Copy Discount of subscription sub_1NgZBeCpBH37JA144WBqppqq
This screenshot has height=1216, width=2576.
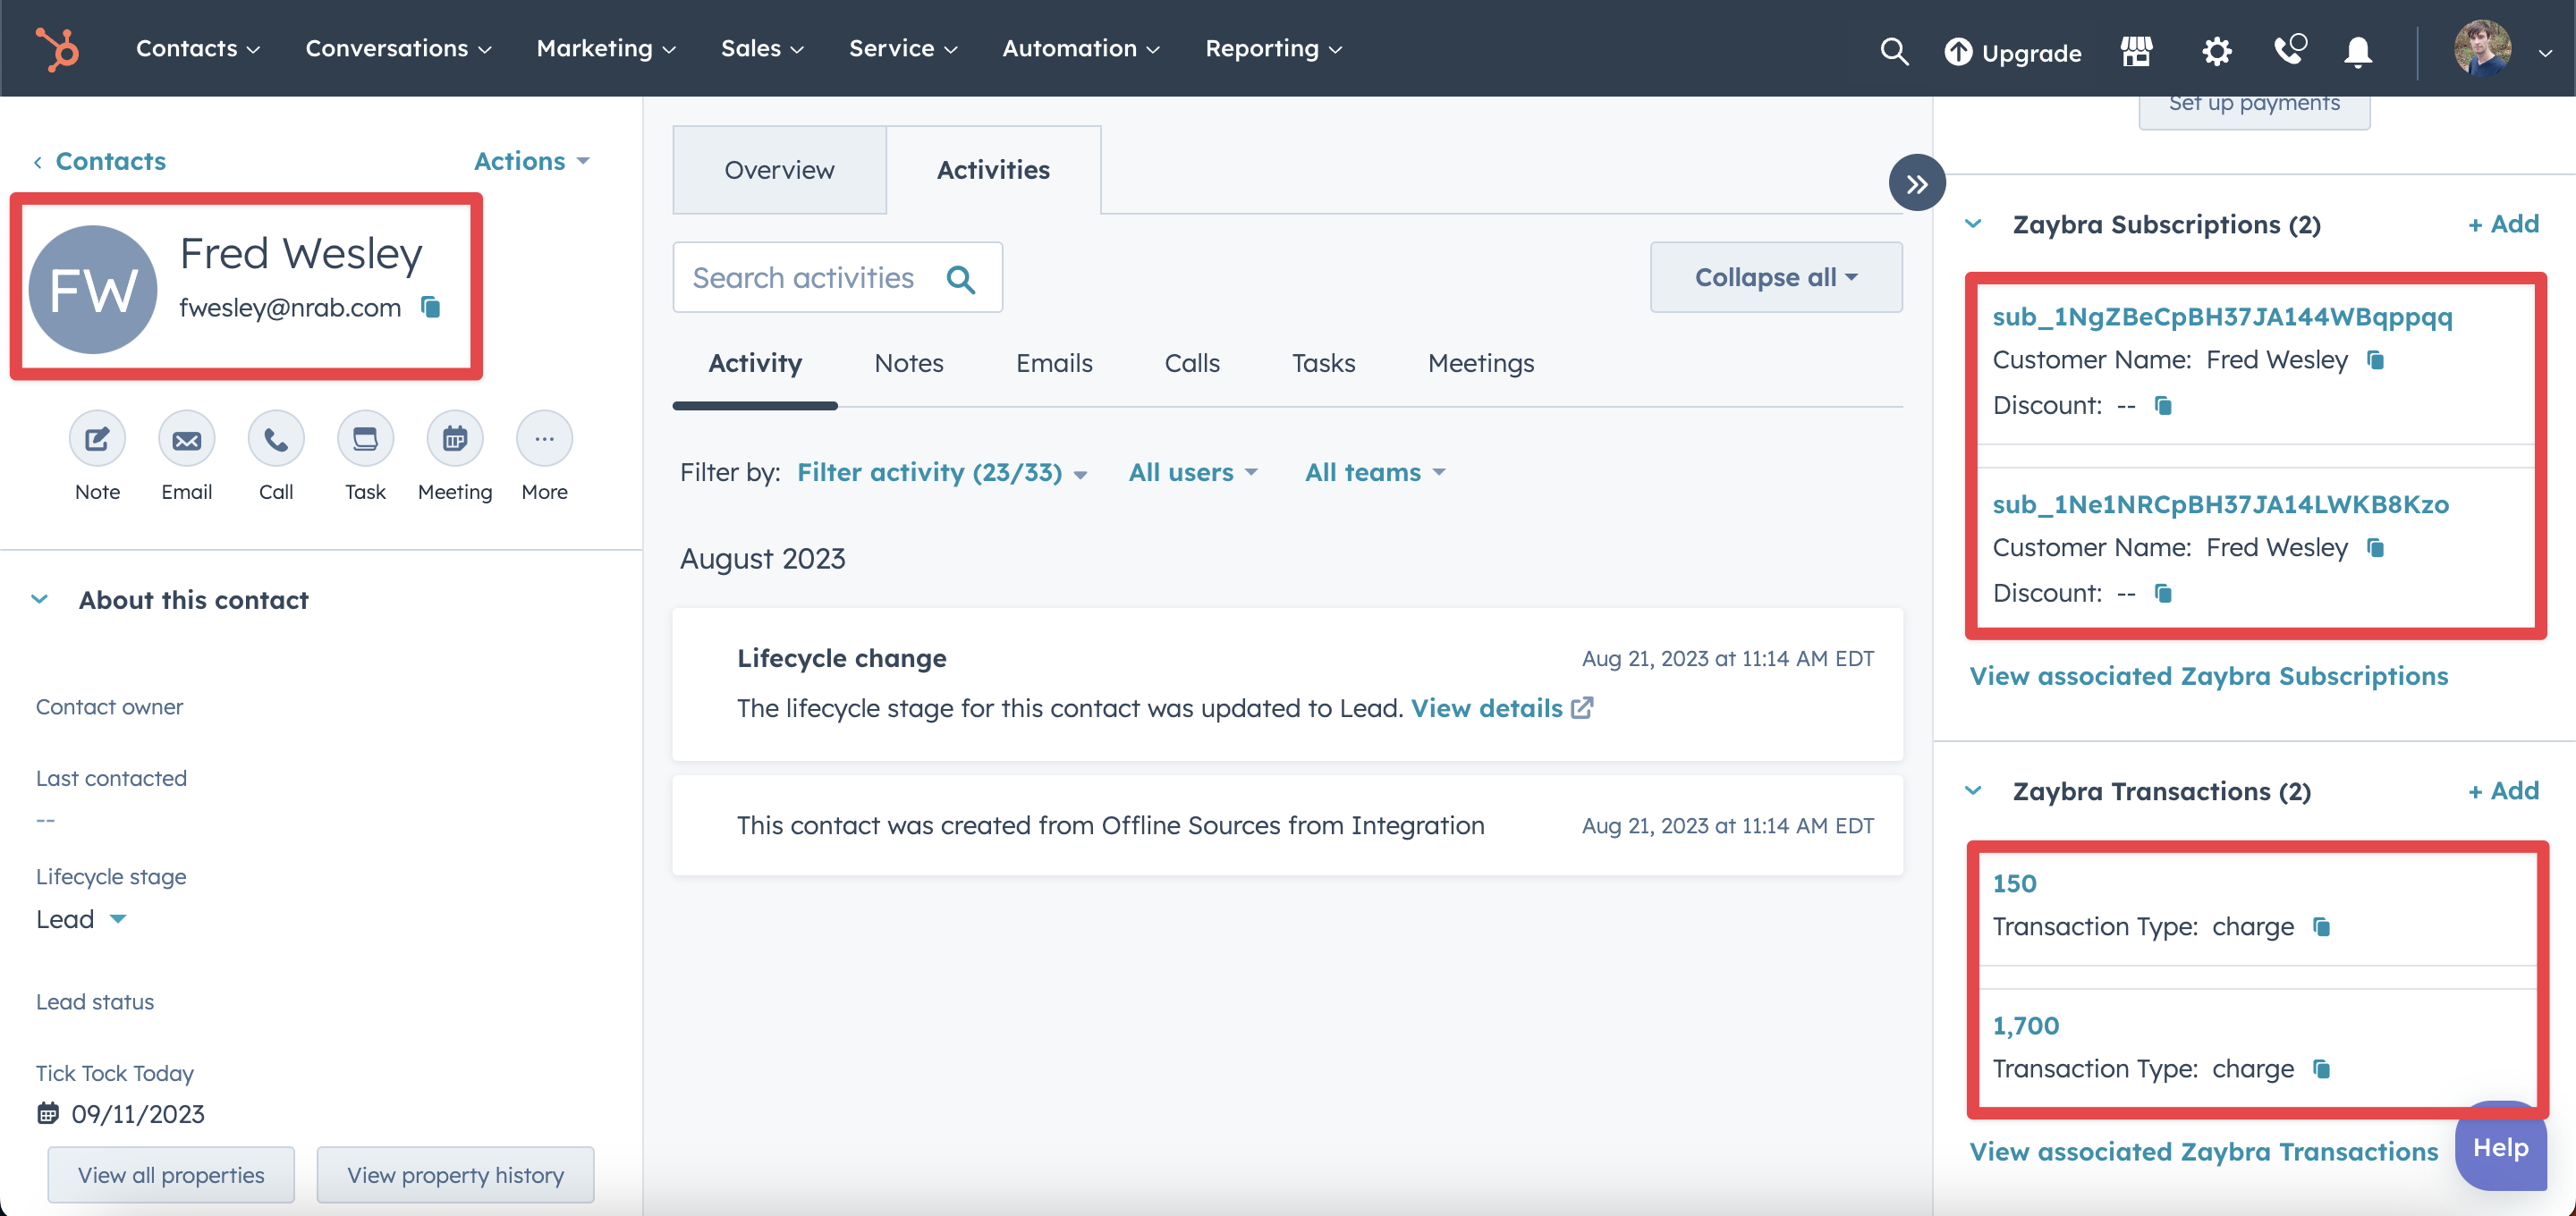2163,406
